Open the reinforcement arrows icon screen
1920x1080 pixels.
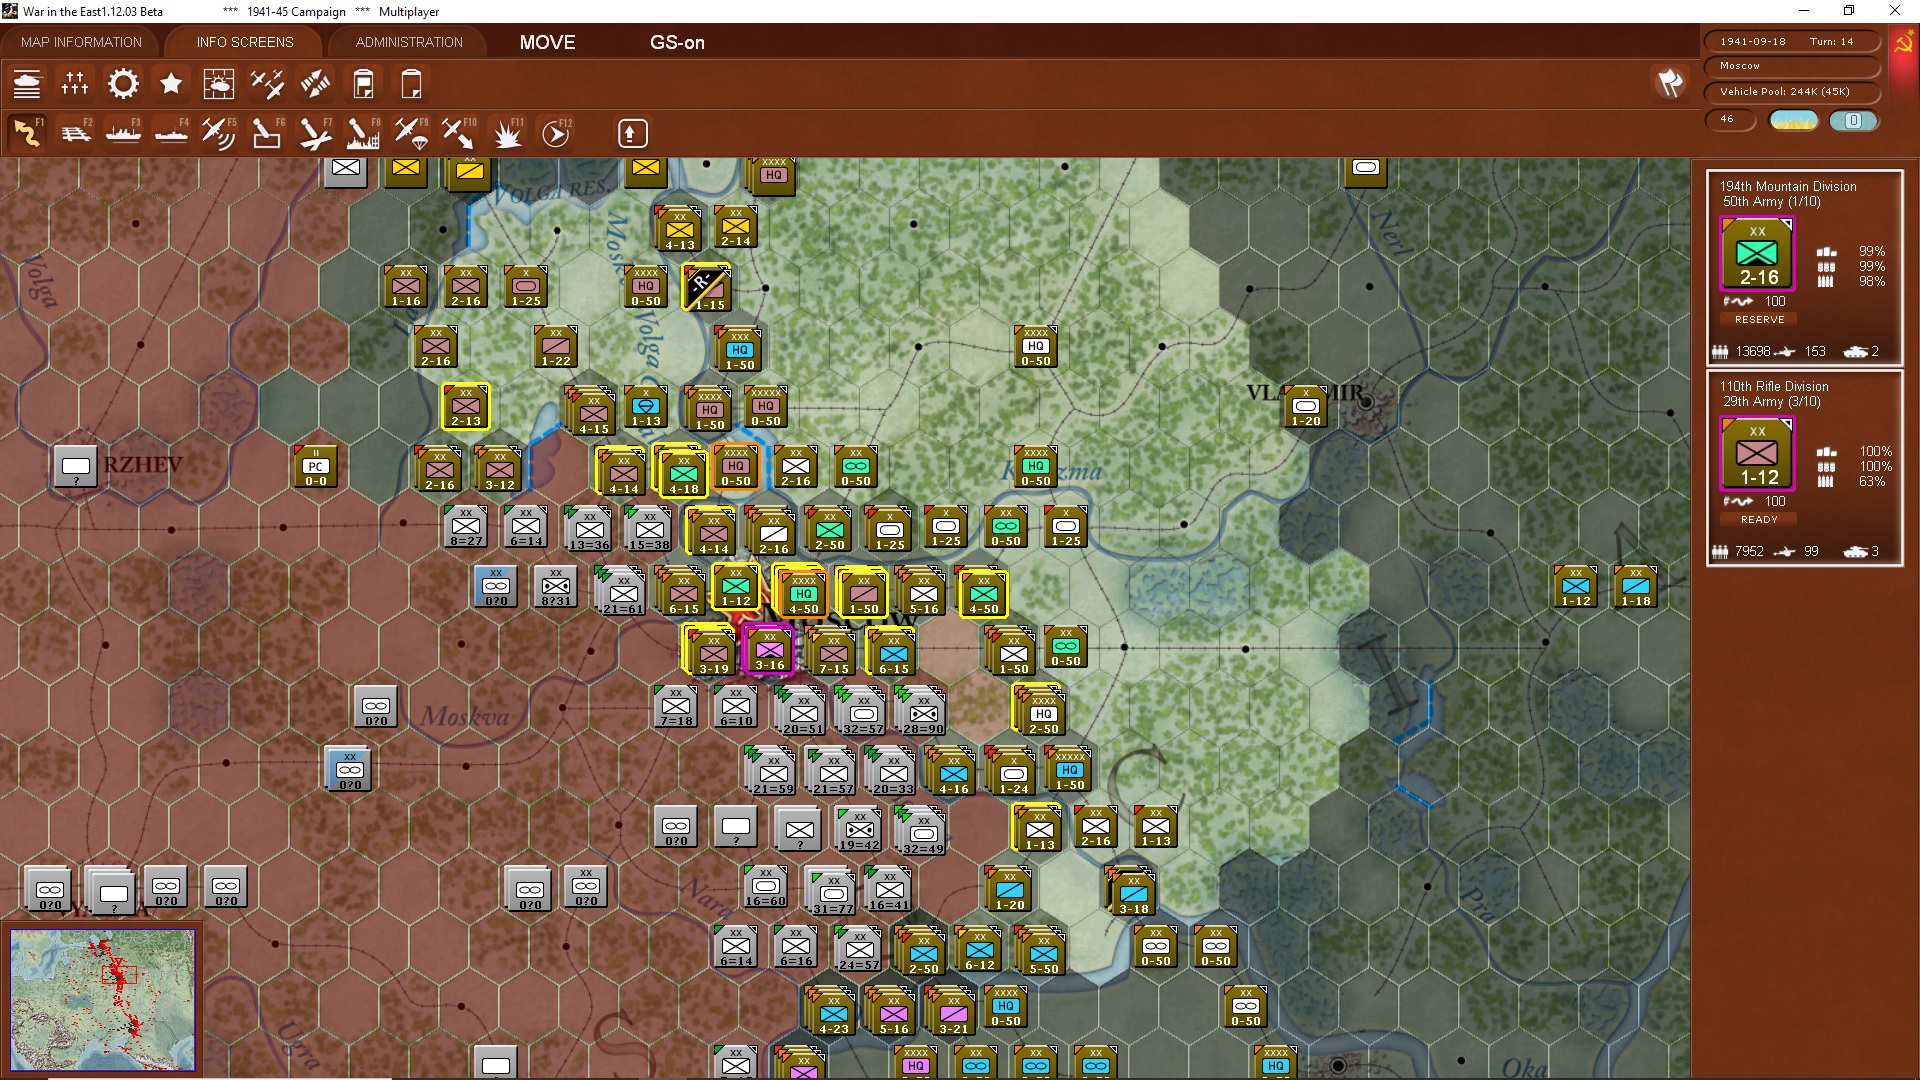(315, 84)
